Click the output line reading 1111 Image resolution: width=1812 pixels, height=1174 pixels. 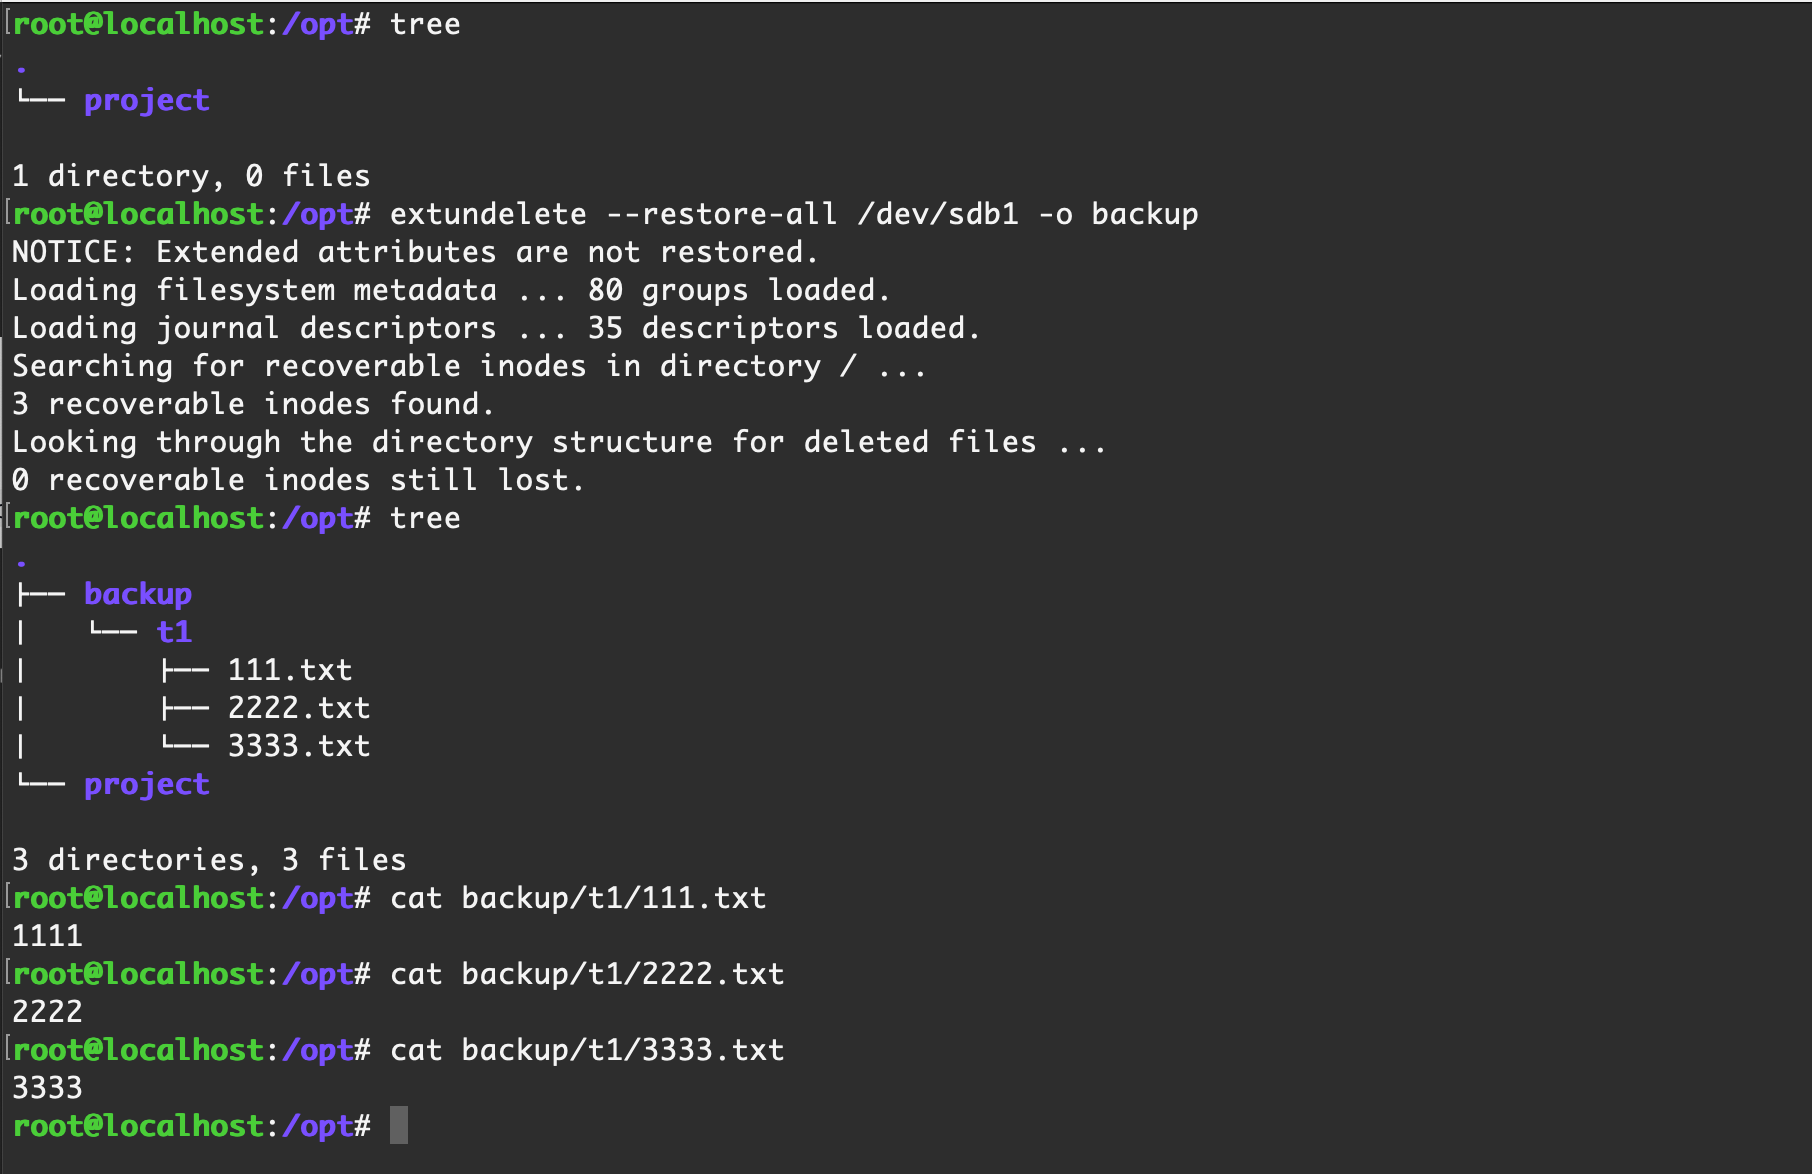(47, 936)
